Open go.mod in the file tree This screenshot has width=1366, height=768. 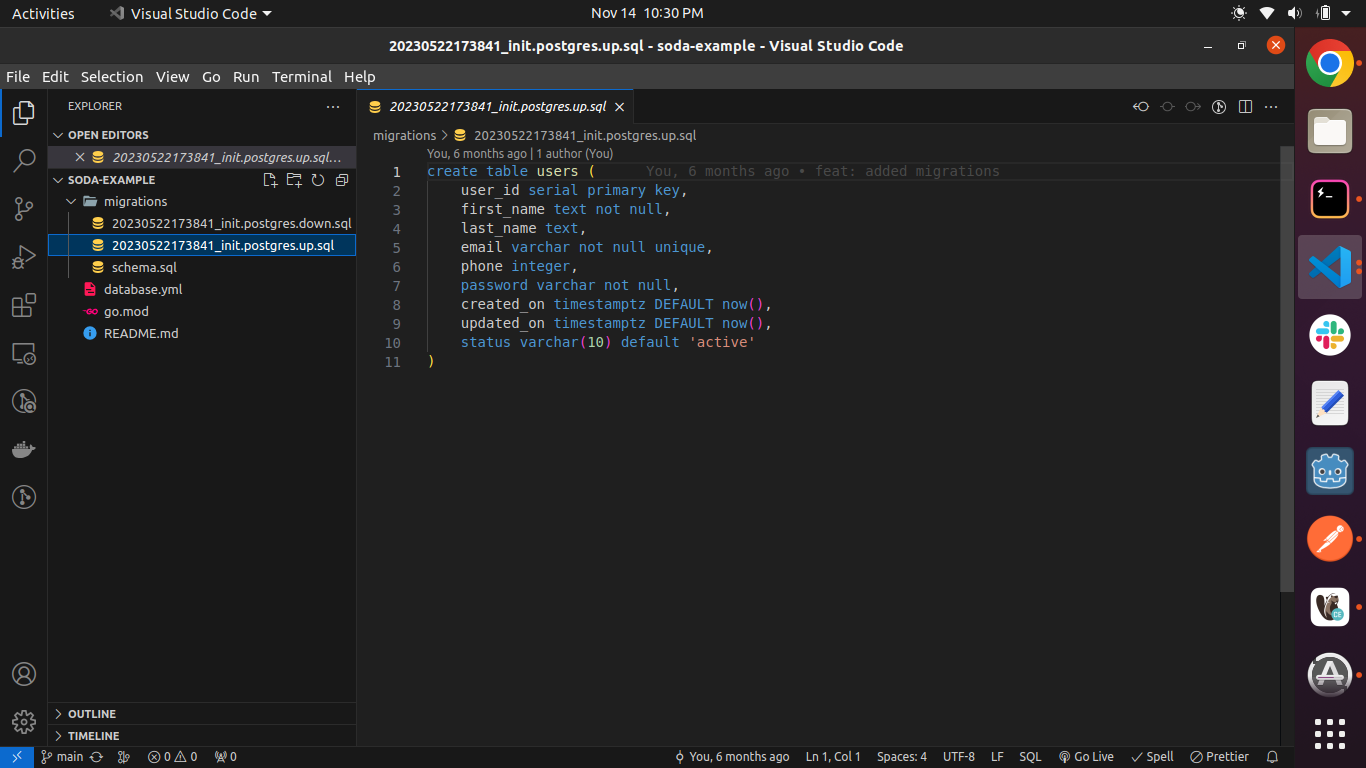(202, 311)
